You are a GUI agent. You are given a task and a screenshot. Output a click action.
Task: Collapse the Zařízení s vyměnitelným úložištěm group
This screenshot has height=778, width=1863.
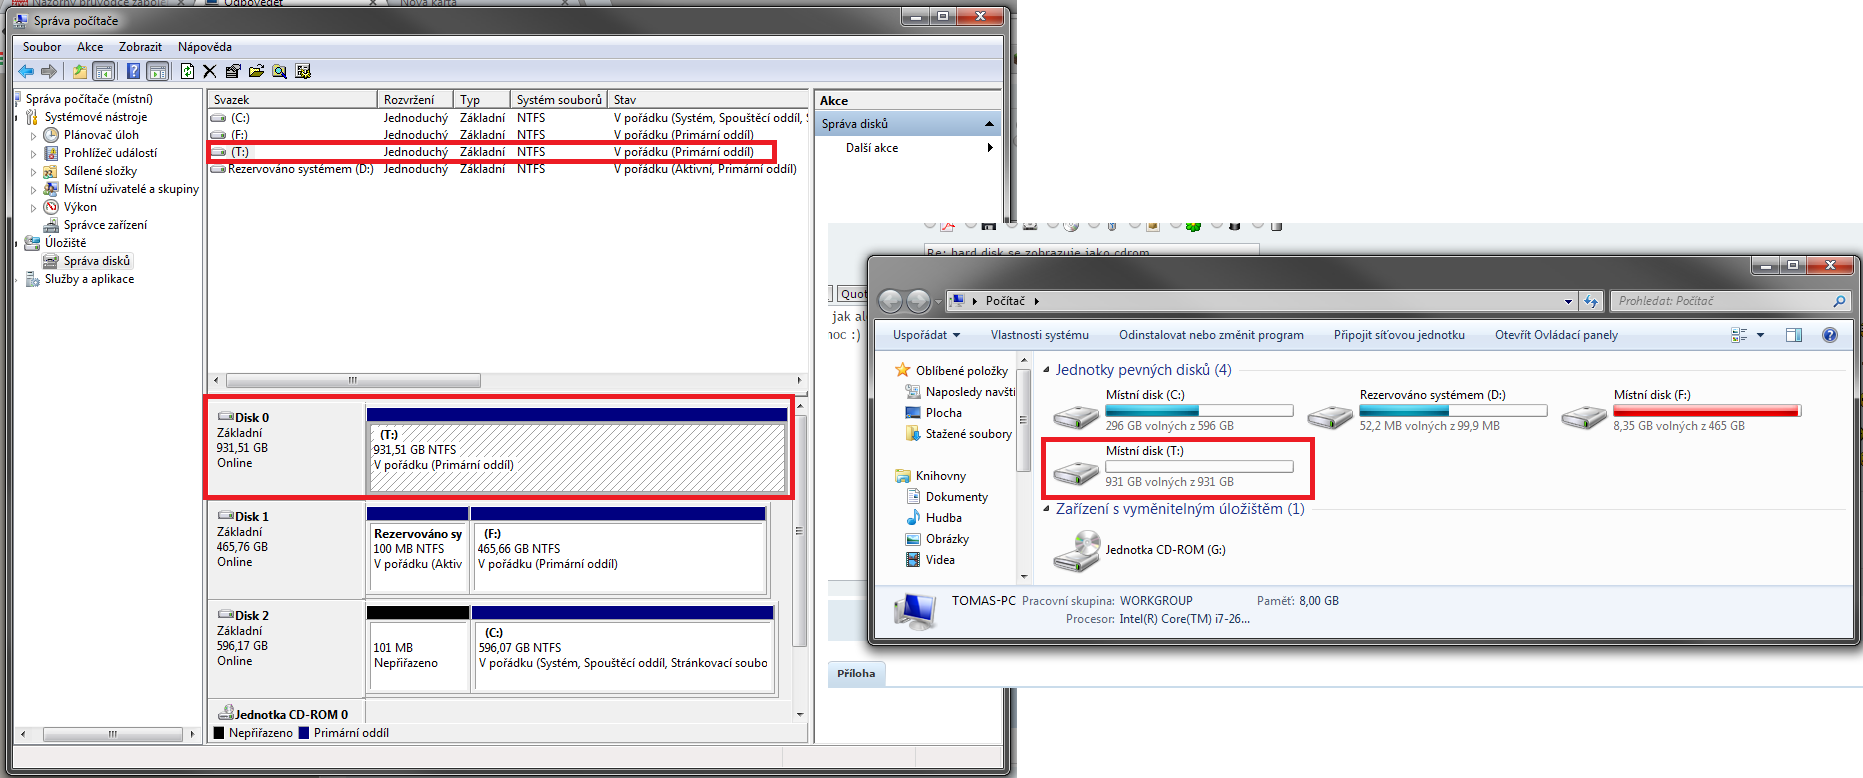1046,509
